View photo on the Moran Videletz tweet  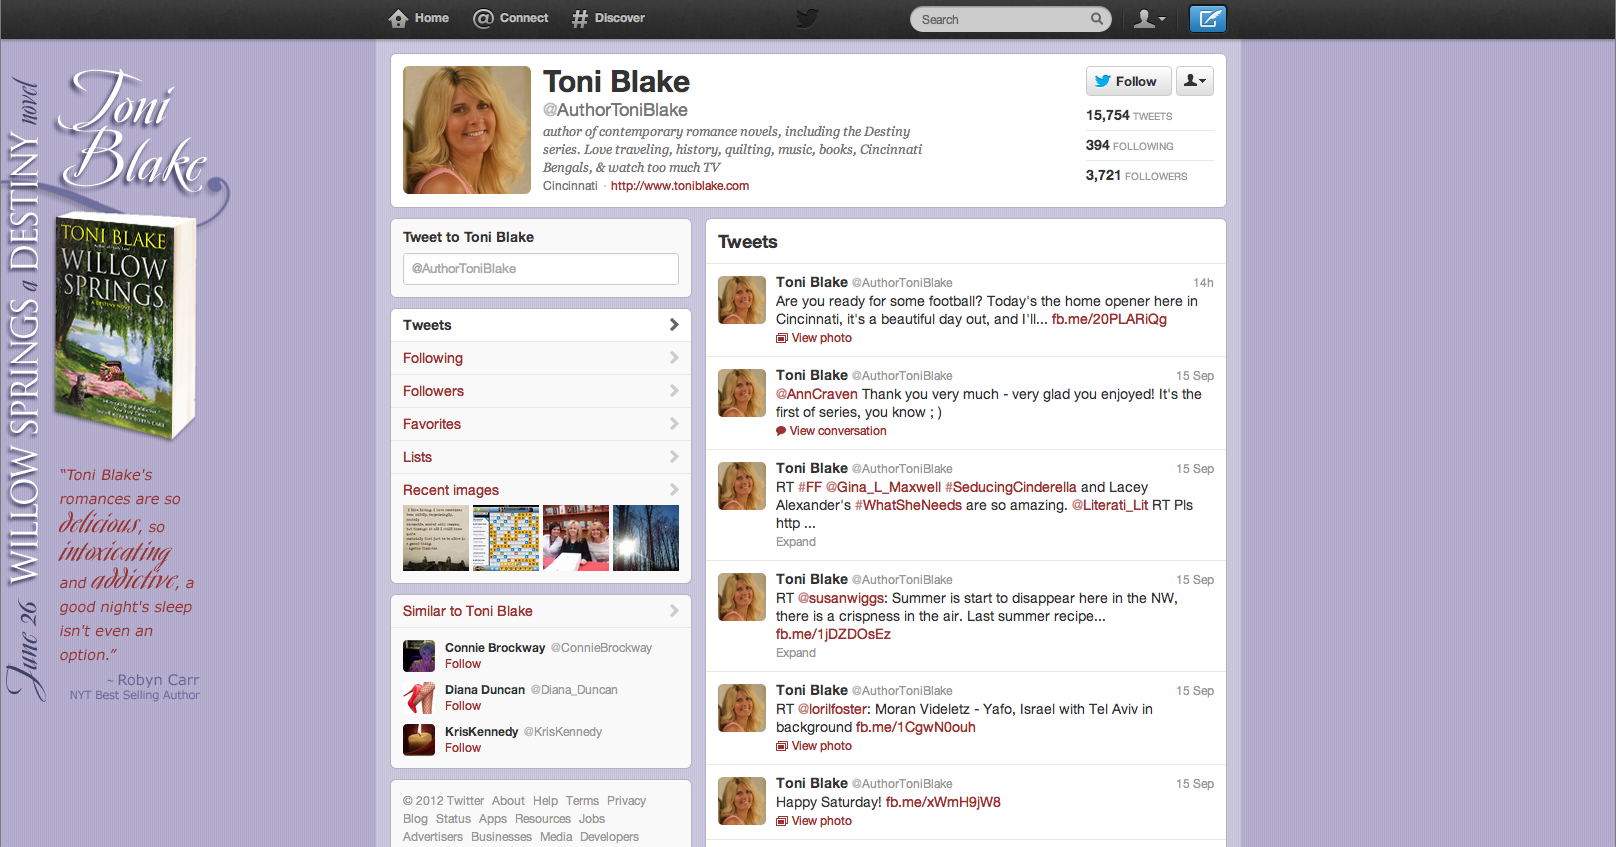822,746
